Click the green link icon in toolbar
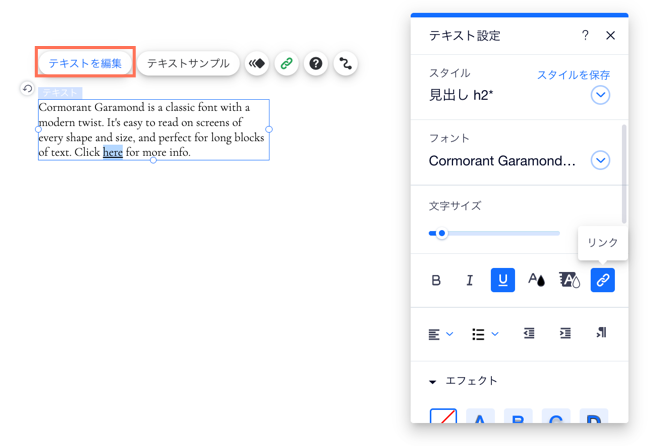The width and height of the screenshot is (660, 446). point(287,64)
